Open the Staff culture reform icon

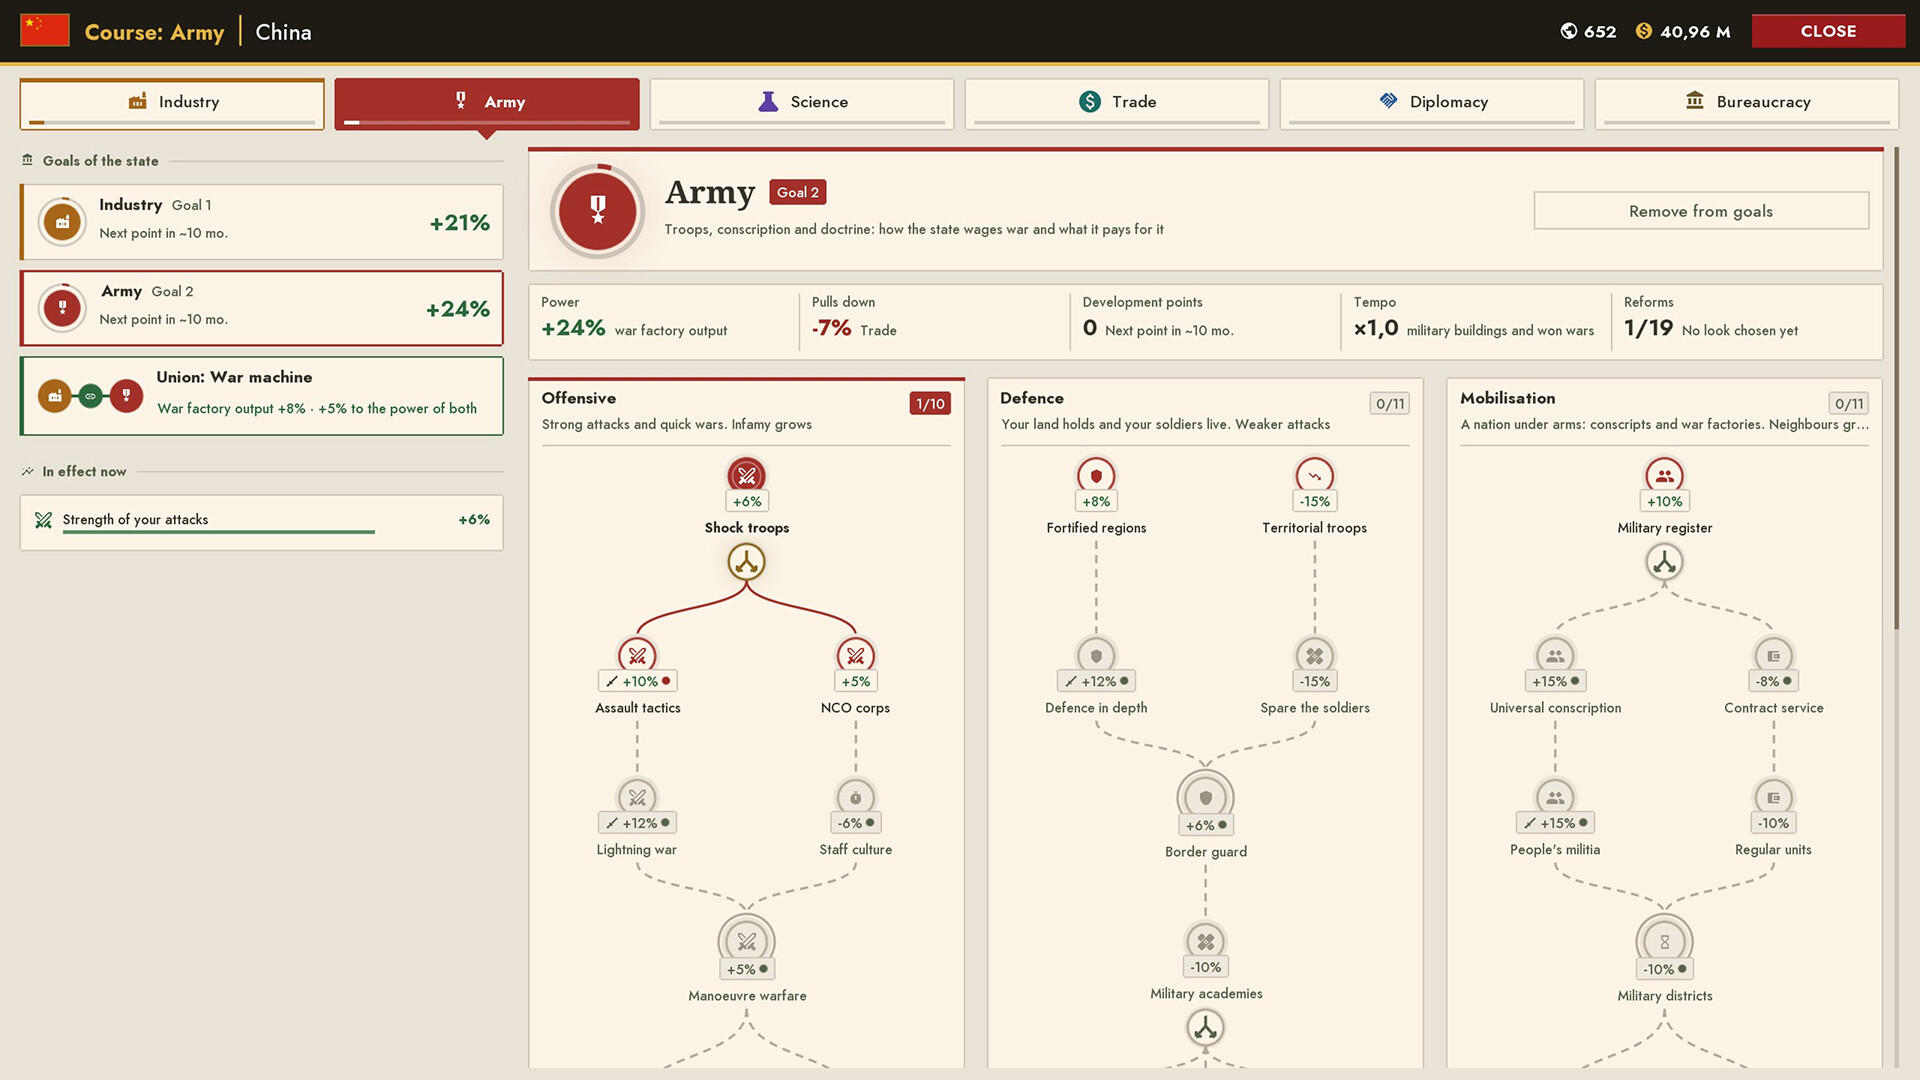click(855, 797)
